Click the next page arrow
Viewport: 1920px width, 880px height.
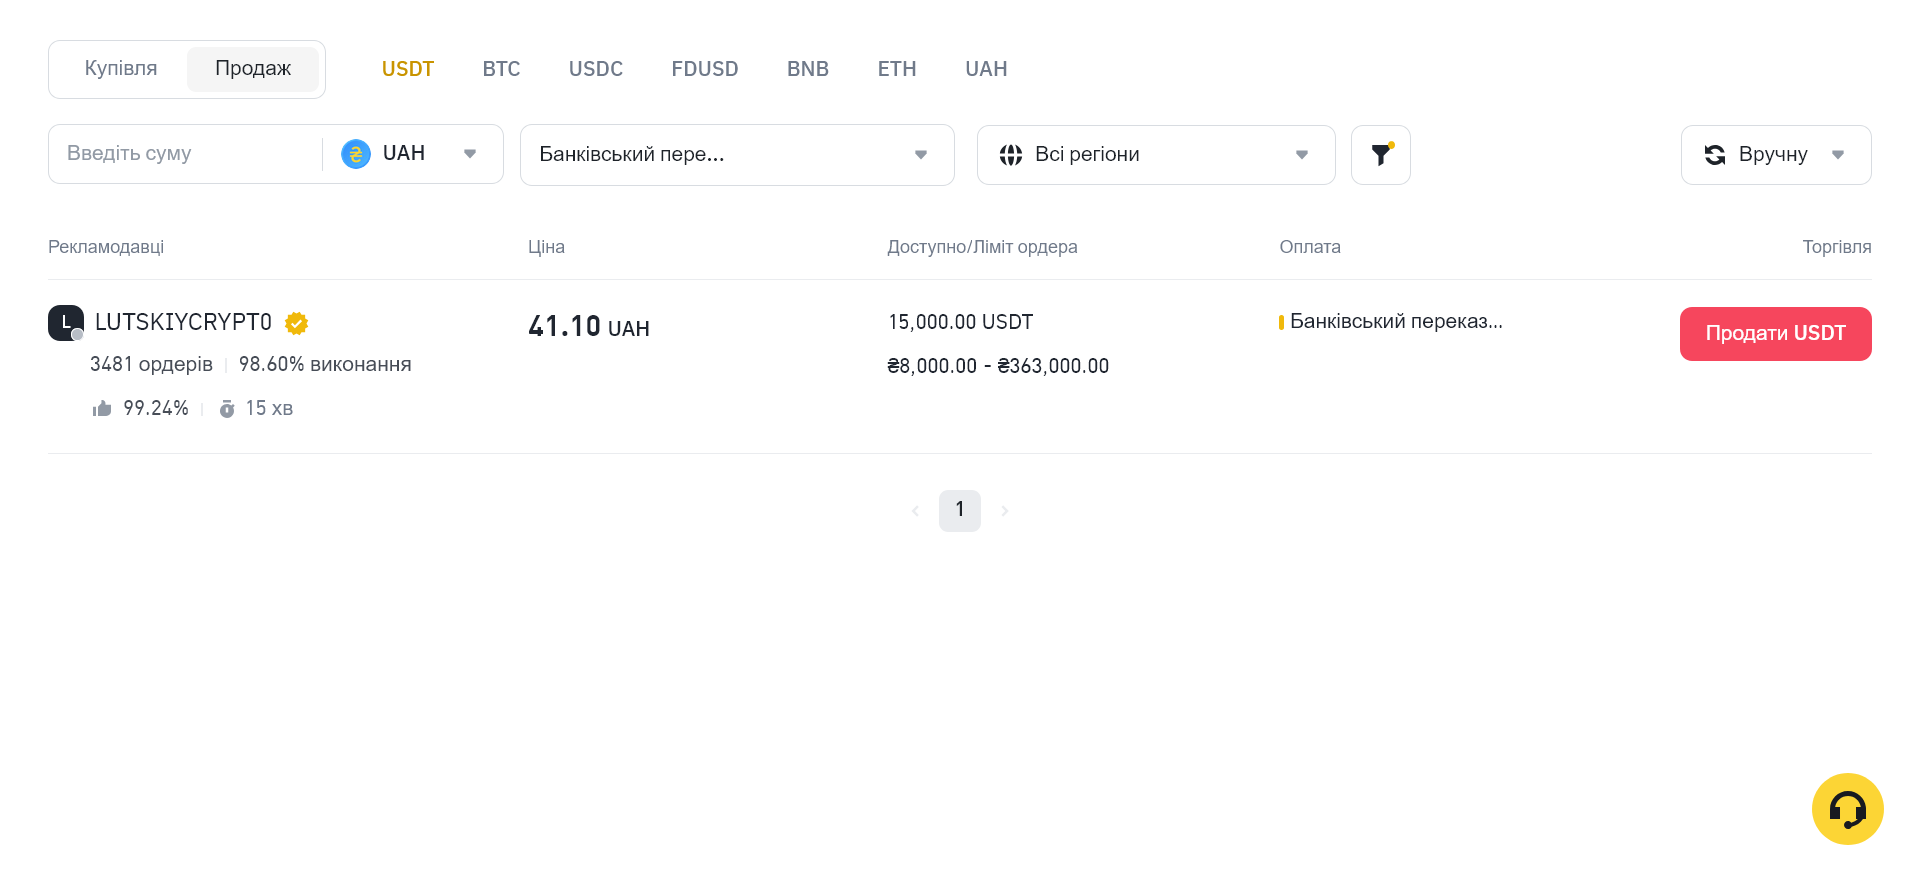point(1005,511)
